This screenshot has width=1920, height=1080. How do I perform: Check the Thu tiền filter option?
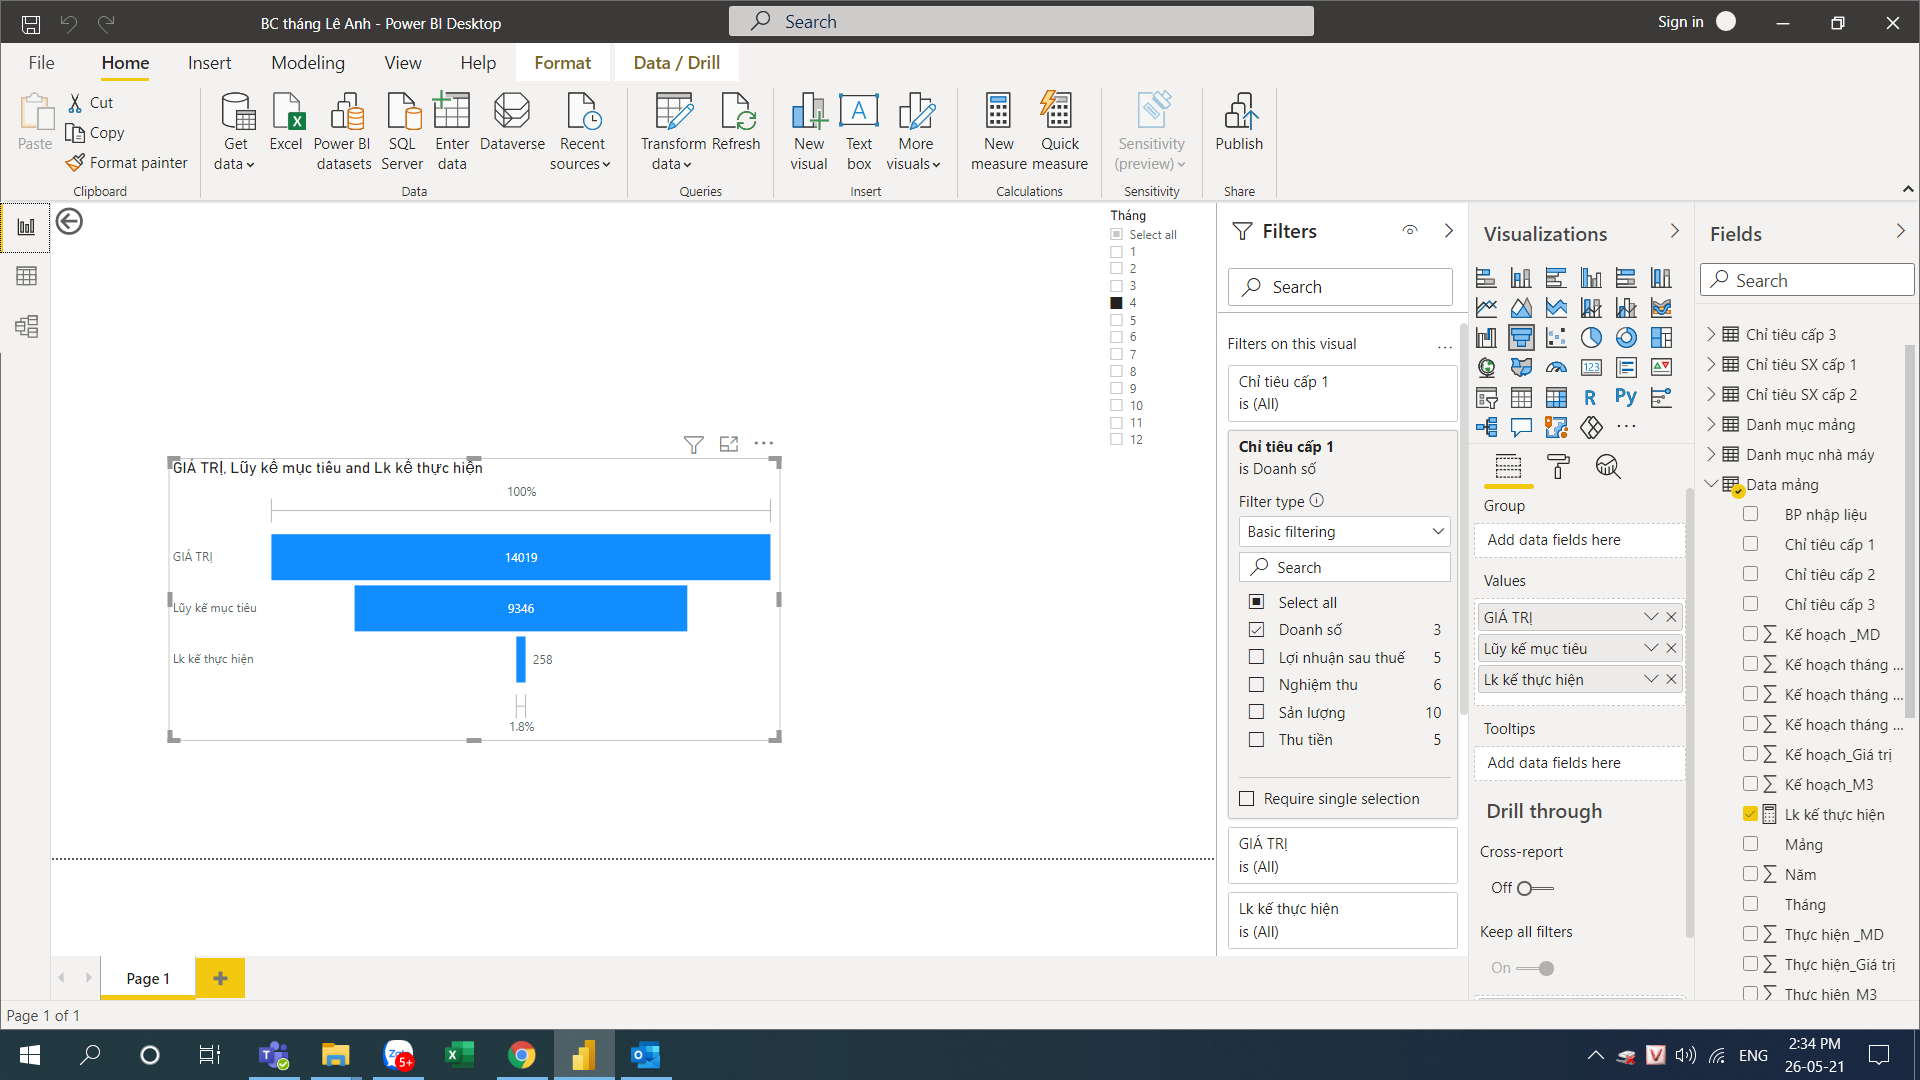coord(1256,740)
